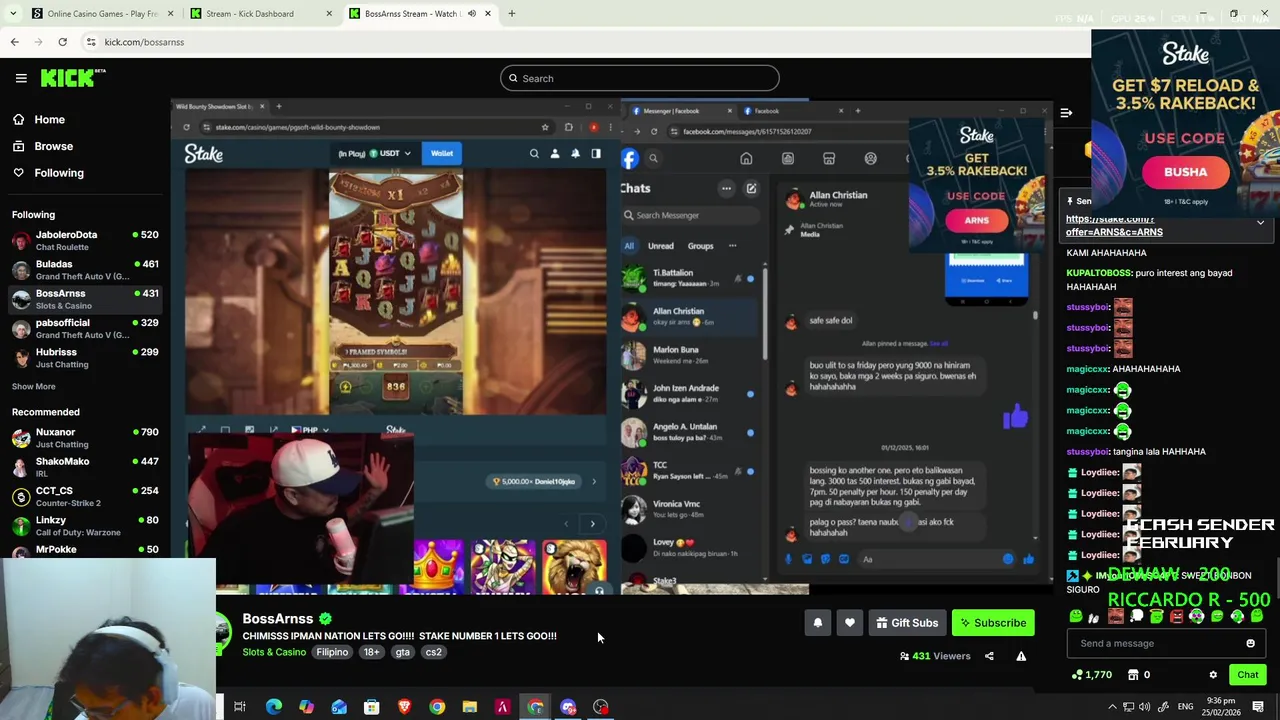Open the volume control in system tray

click(1144, 707)
